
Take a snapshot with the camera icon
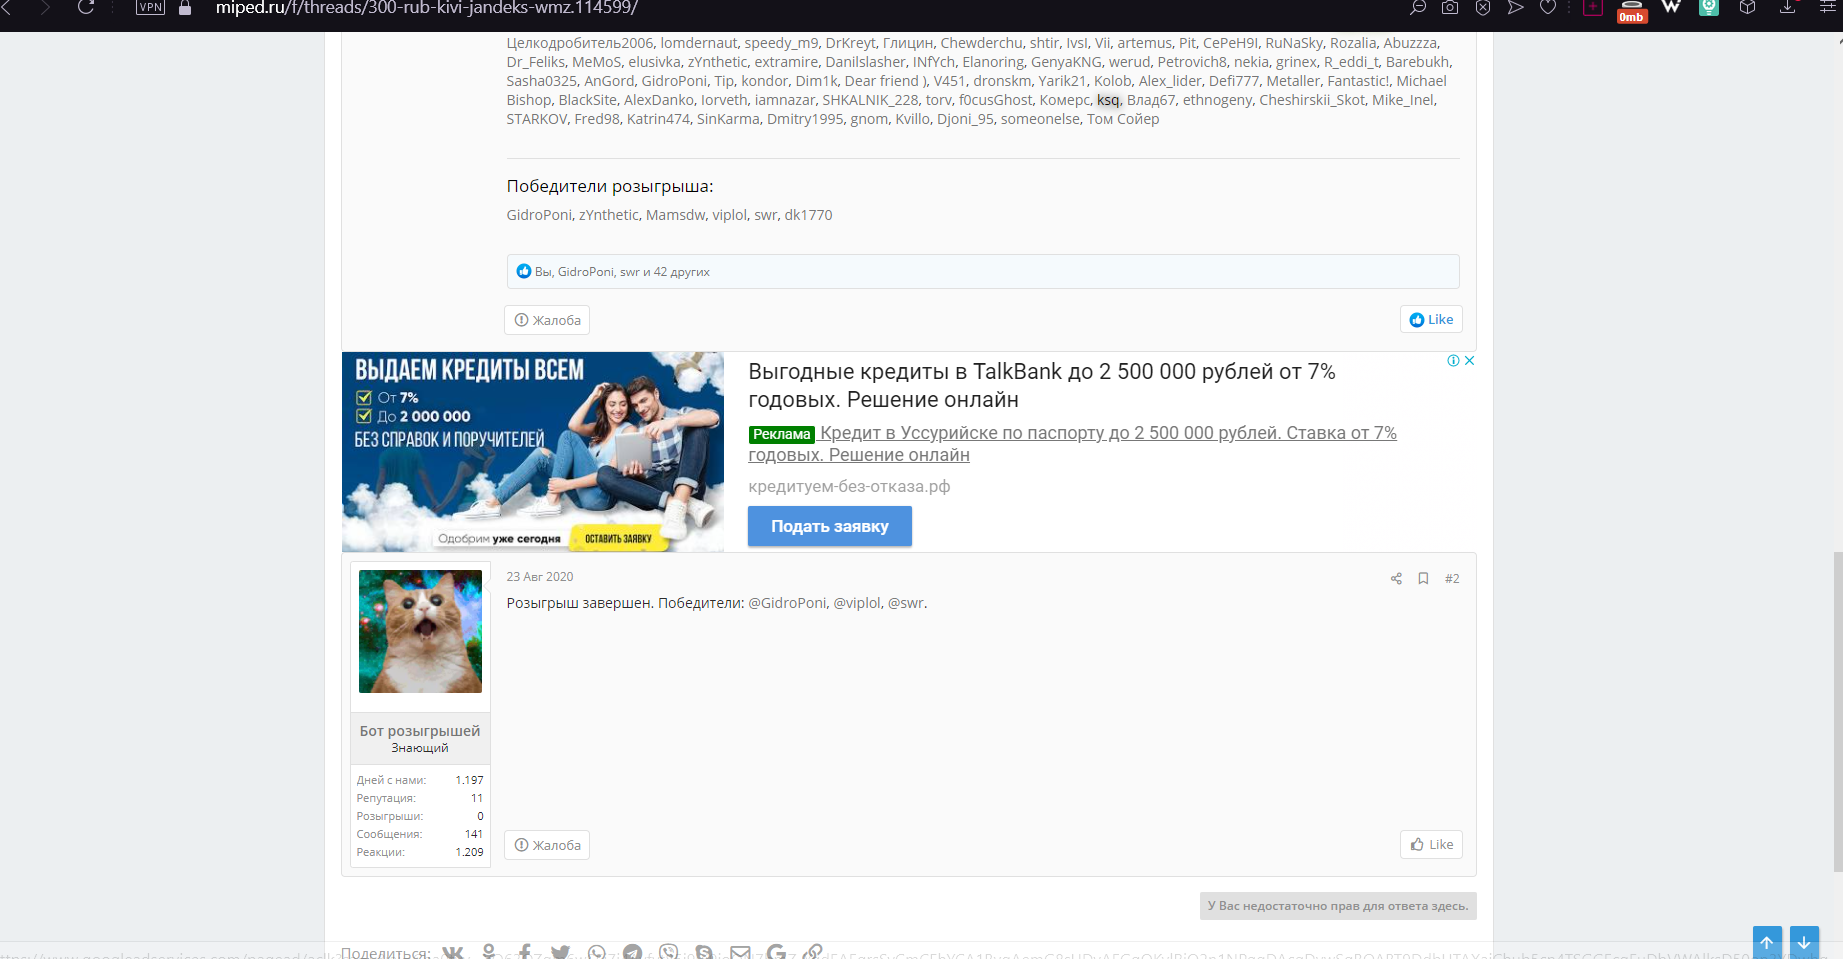tap(1450, 8)
